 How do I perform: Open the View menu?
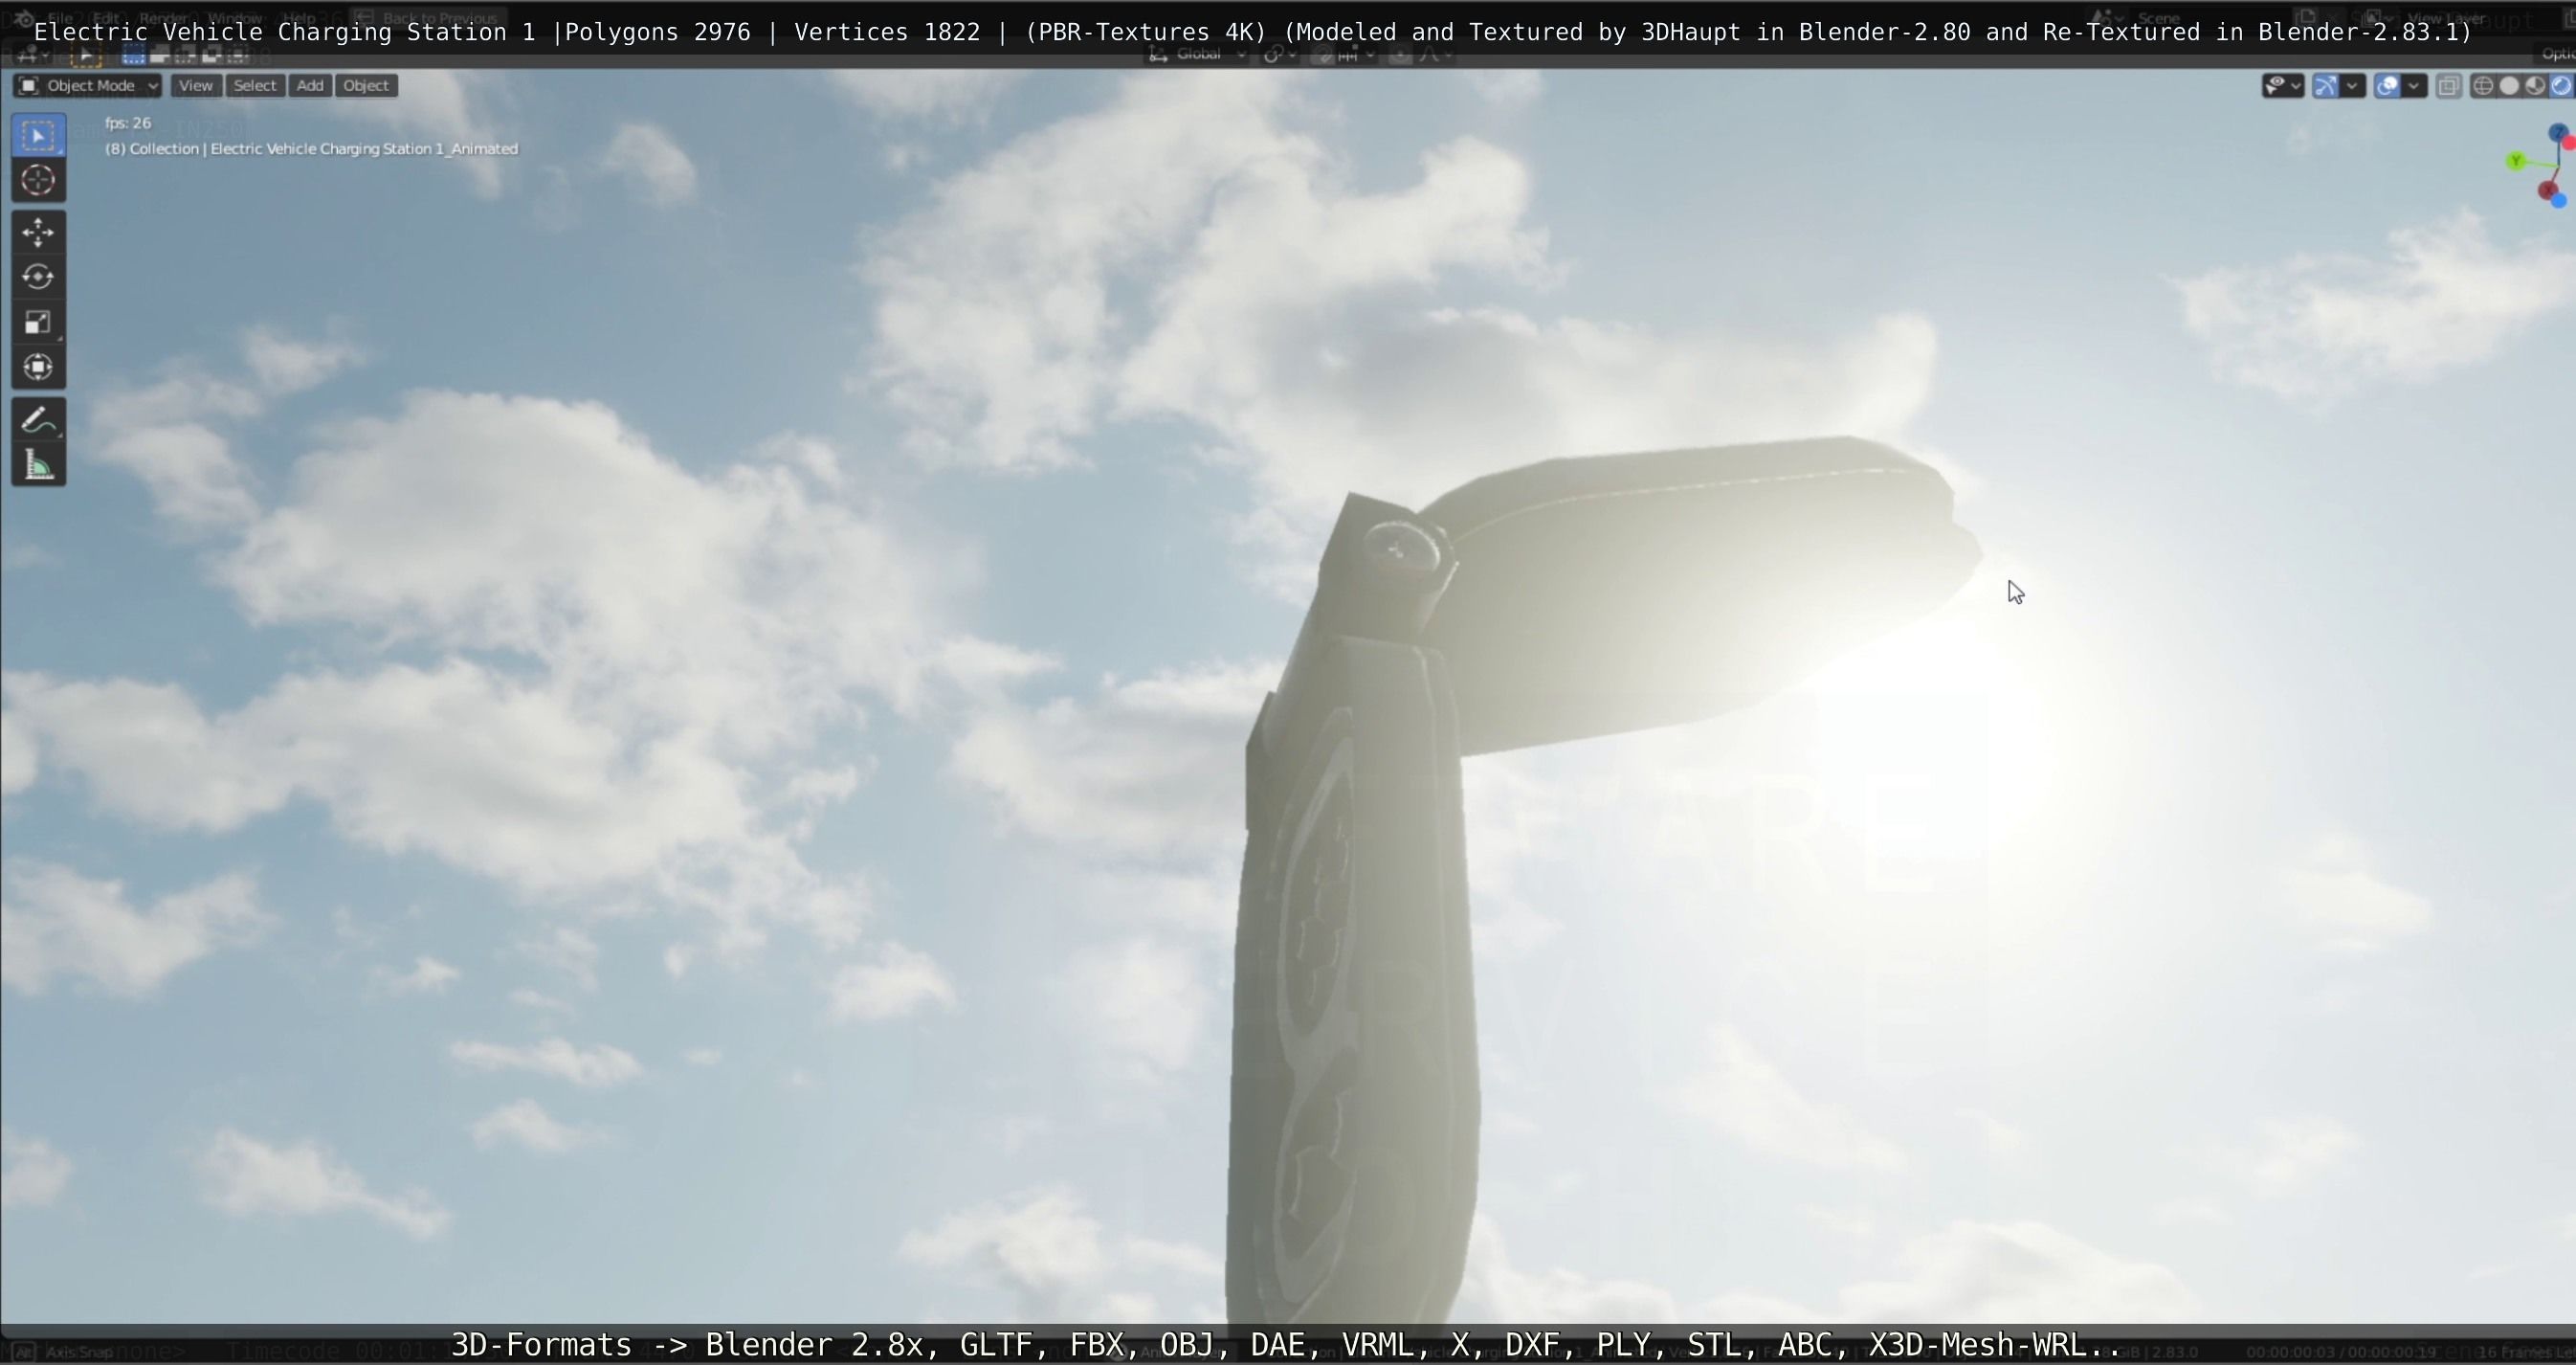click(x=195, y=86)
